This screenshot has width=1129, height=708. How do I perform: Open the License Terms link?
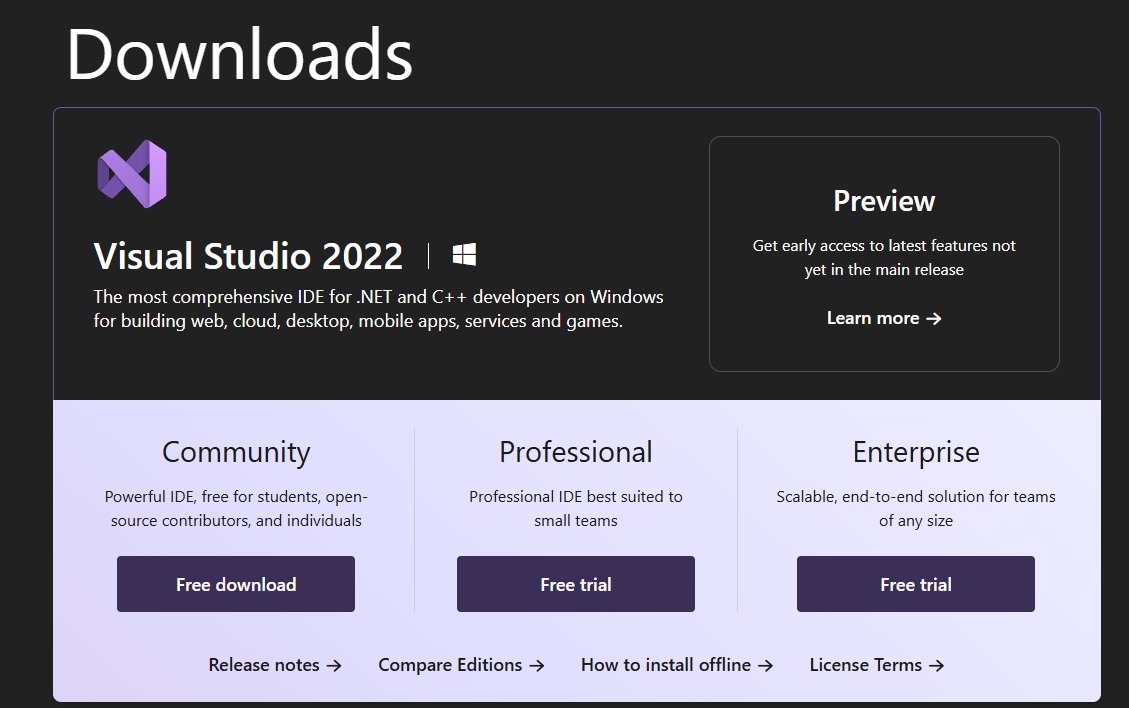pyautogui.click(x=876, y=665)
